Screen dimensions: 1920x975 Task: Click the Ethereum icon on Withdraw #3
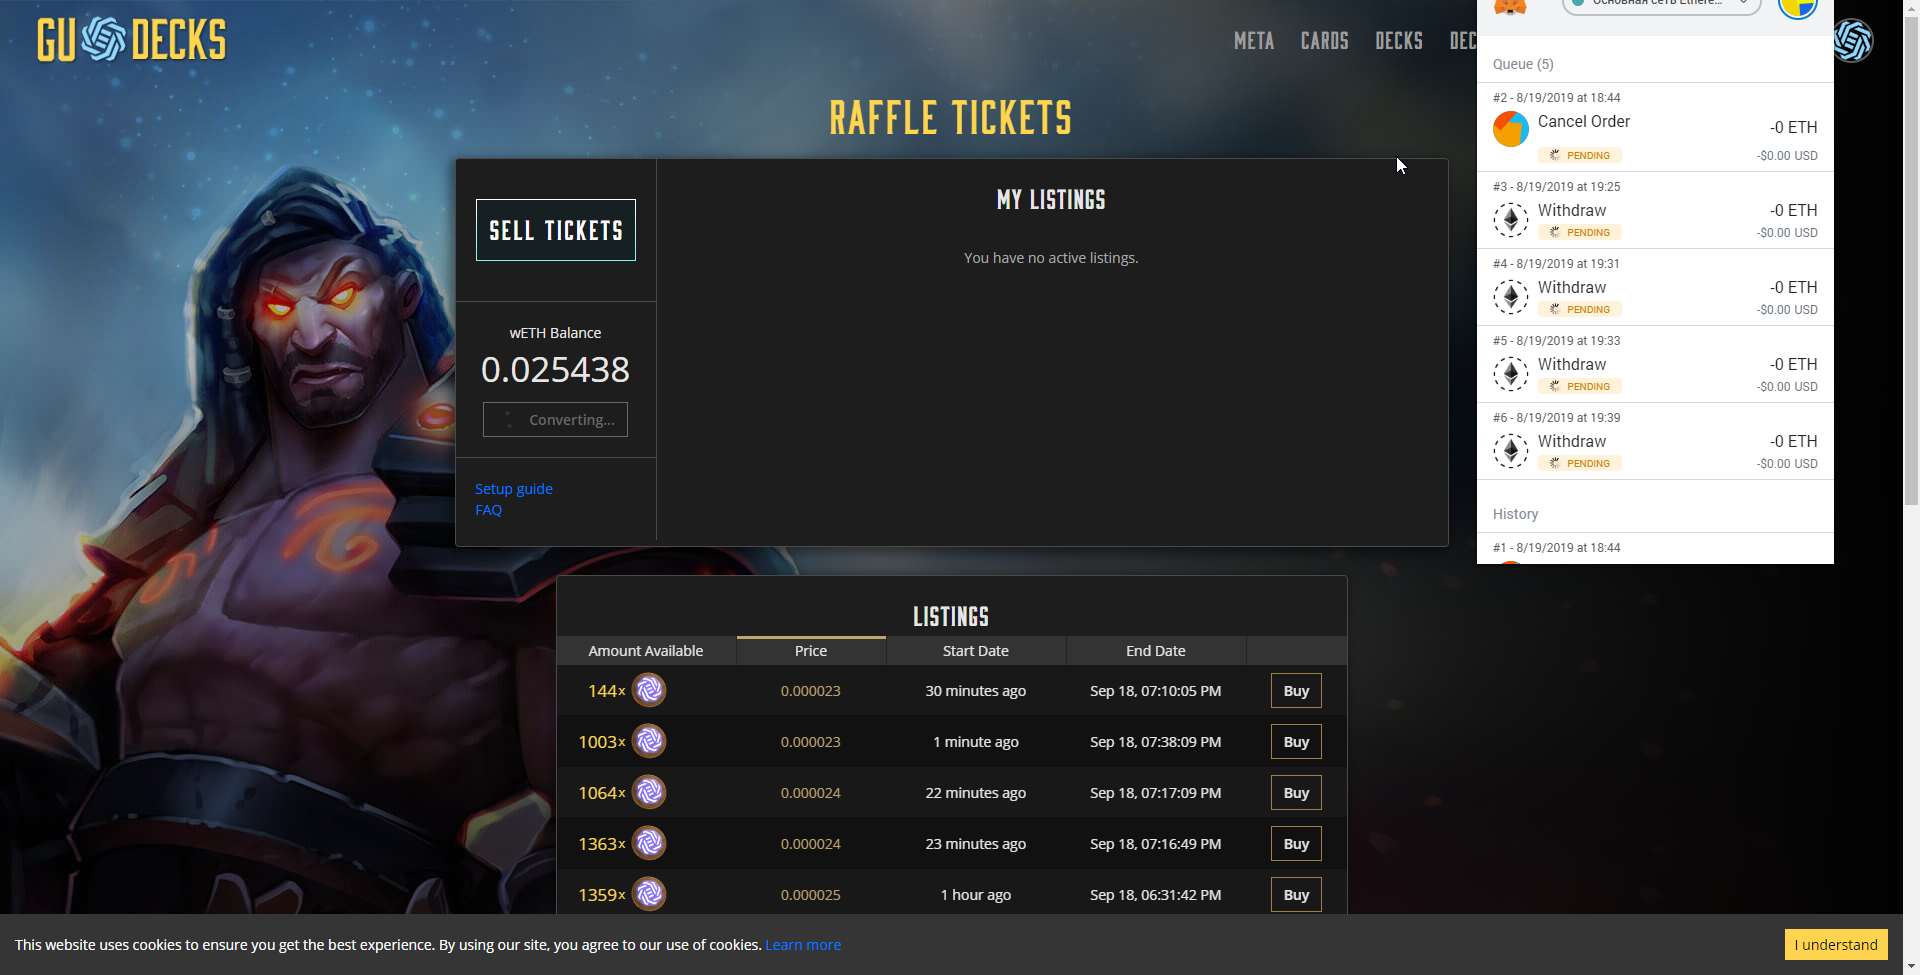(1511, 220)
